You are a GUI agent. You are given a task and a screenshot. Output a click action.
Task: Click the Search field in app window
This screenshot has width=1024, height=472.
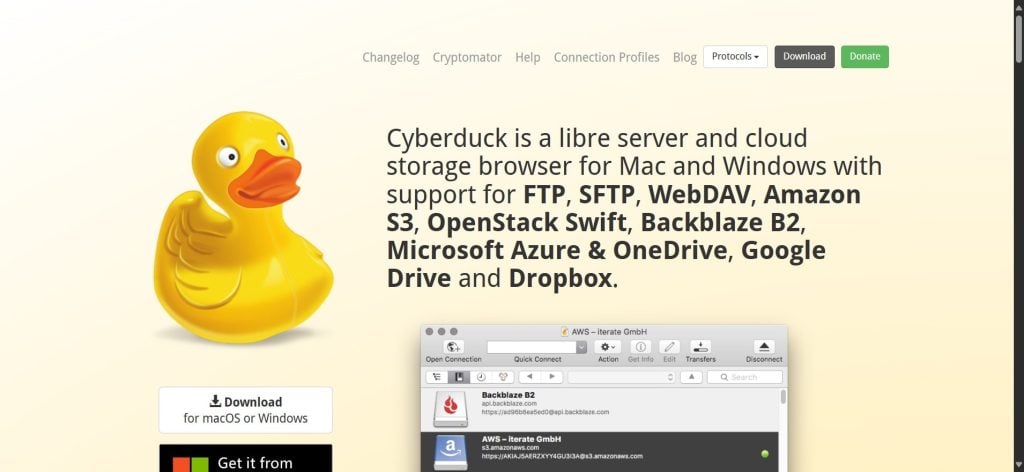744,377
